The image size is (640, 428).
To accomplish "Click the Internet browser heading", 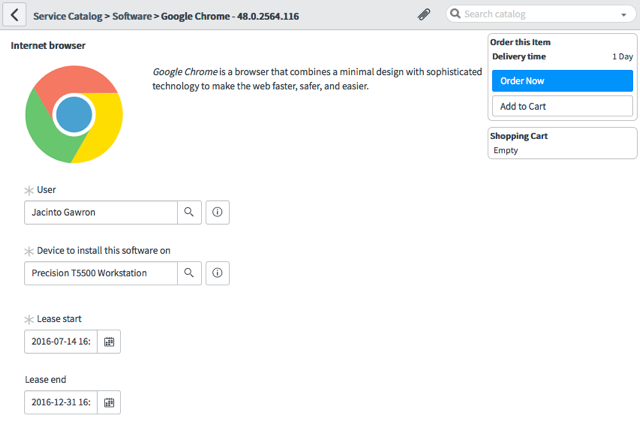I will pyautogui.click(x=48, y=45).
